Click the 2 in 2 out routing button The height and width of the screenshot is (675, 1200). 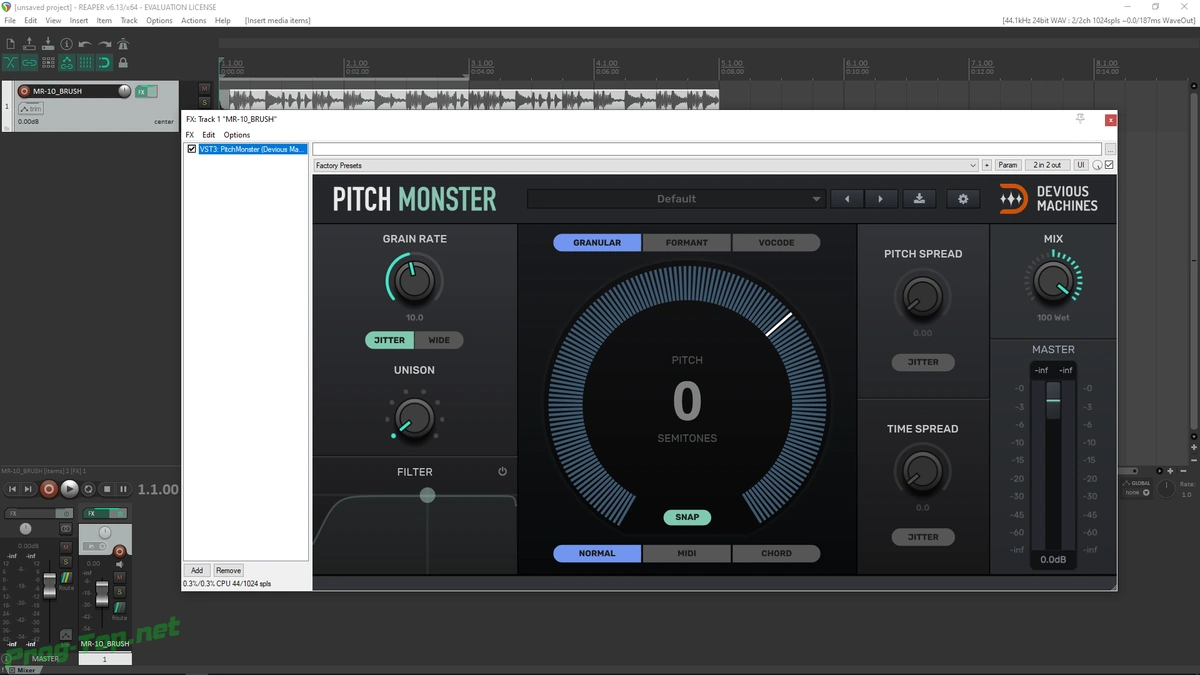[1047, 165]
